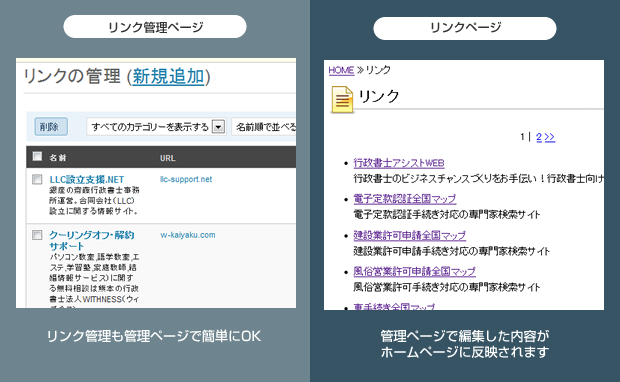Open the LLC設立支援.NET link name

click(87, 180)
